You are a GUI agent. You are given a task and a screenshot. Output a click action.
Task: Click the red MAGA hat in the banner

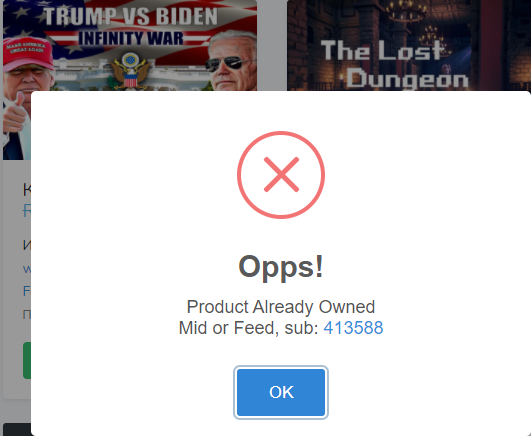(x=27, y=53)
